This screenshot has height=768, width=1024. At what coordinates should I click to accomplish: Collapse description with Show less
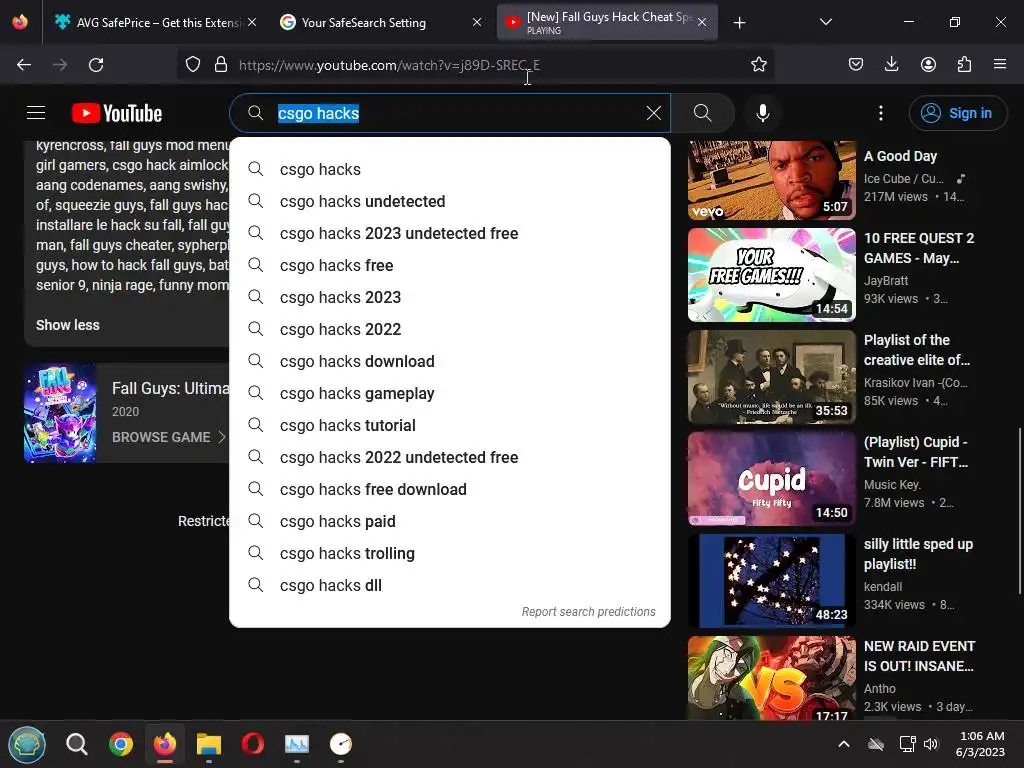pos(68,325)
